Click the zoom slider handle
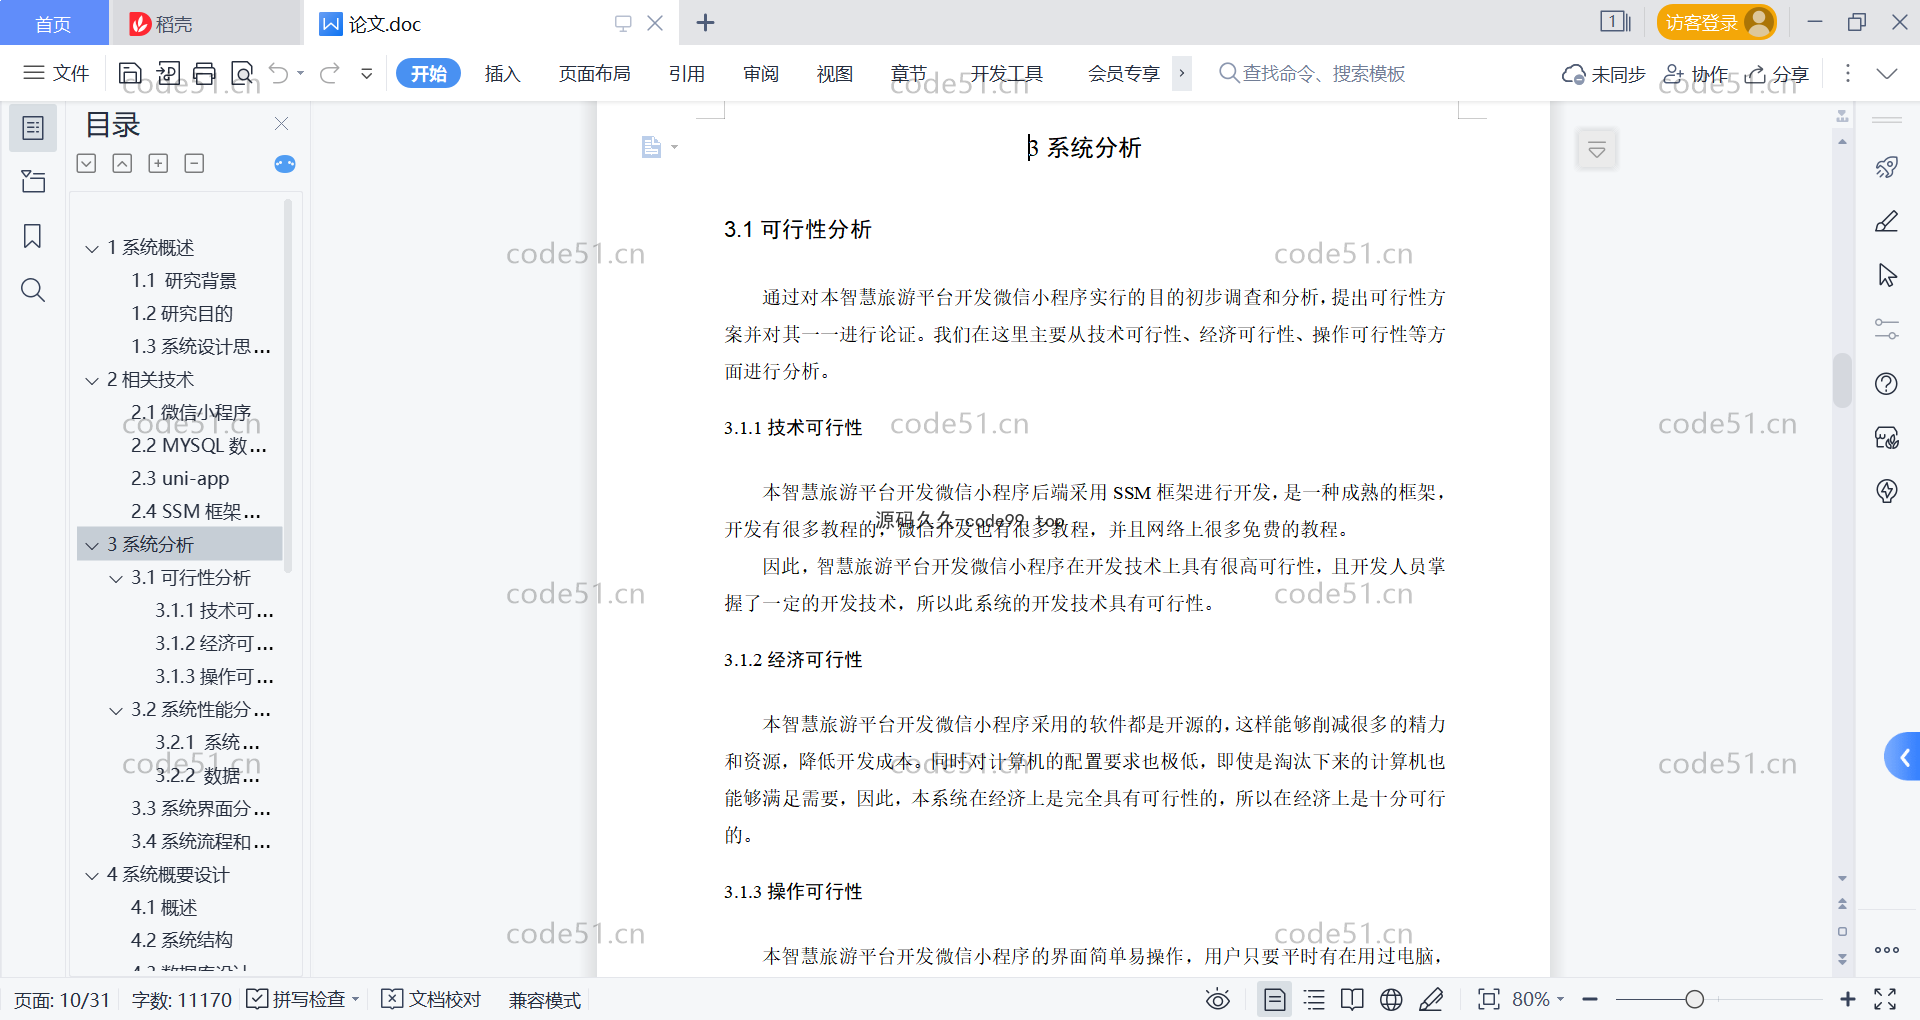 pyautogui.click(x=1694, y=999)
